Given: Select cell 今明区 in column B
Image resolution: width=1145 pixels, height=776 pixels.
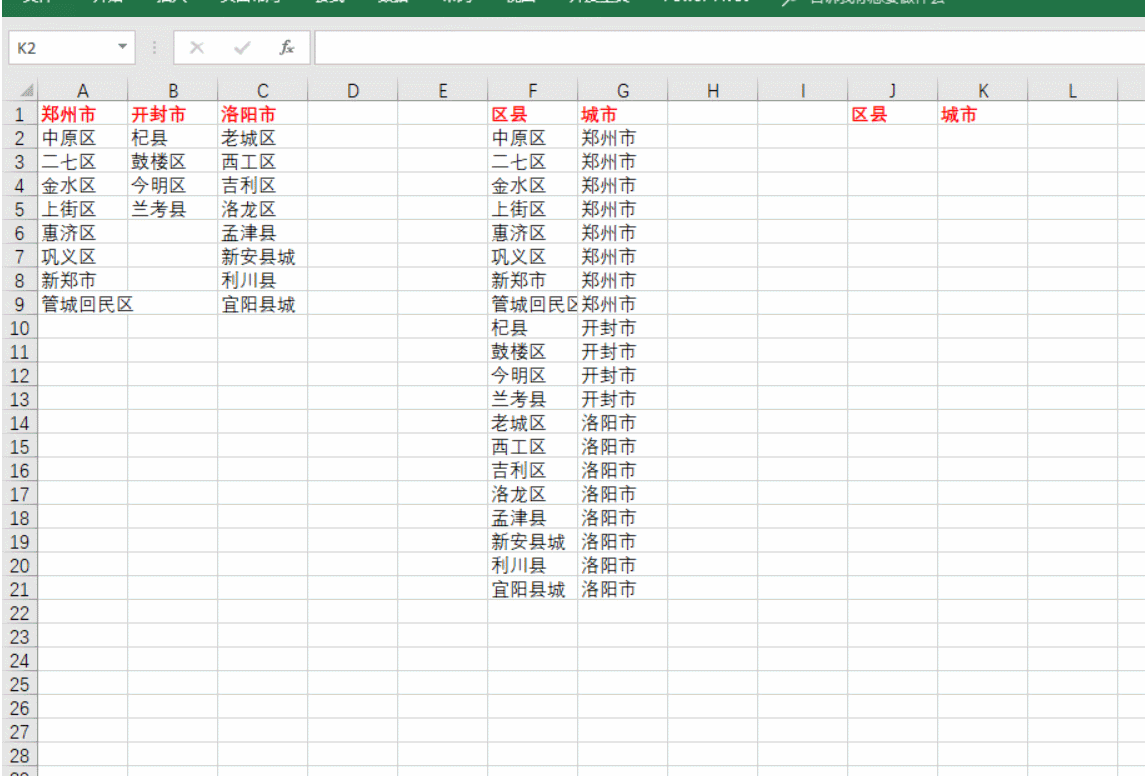Looking at the screenshot, I should [x=172, y=185].
